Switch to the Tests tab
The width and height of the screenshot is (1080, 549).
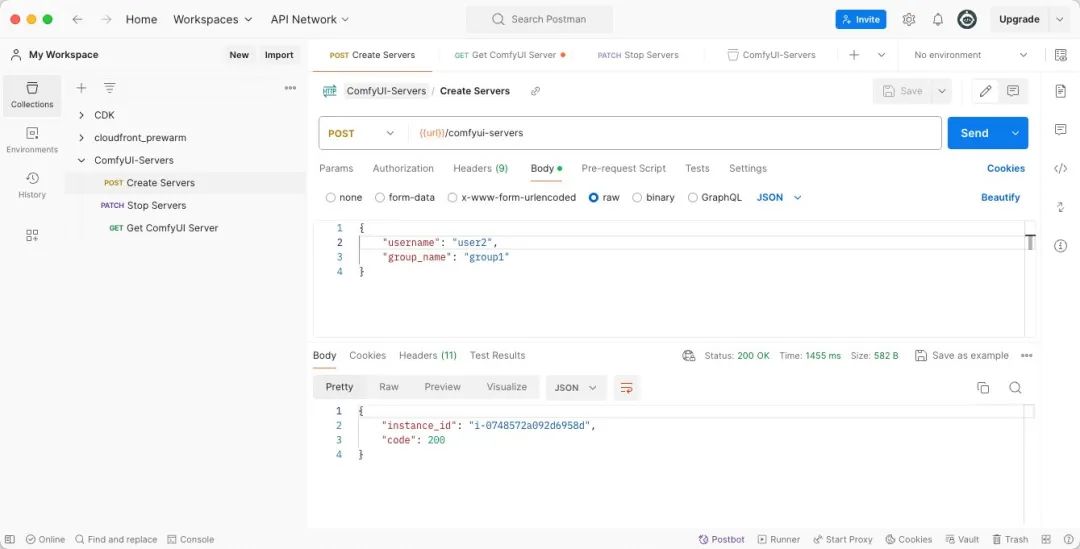(697, 169)
